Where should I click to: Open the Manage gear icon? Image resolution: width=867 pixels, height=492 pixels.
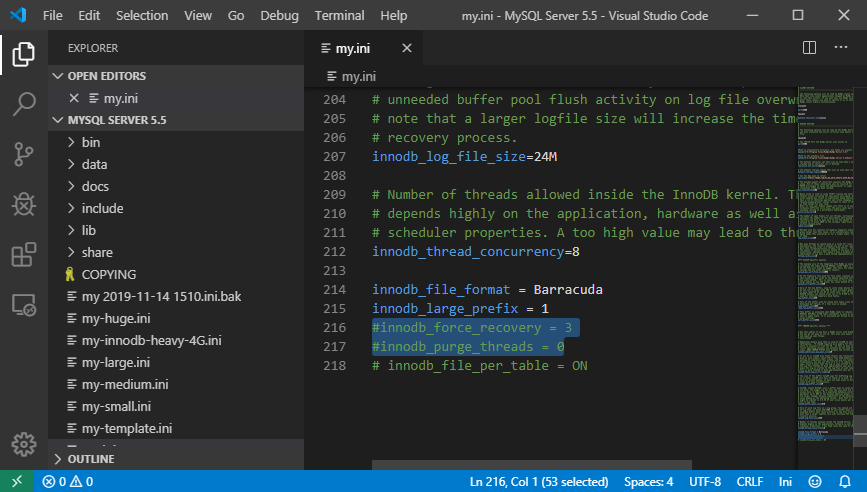pos(23,444)
